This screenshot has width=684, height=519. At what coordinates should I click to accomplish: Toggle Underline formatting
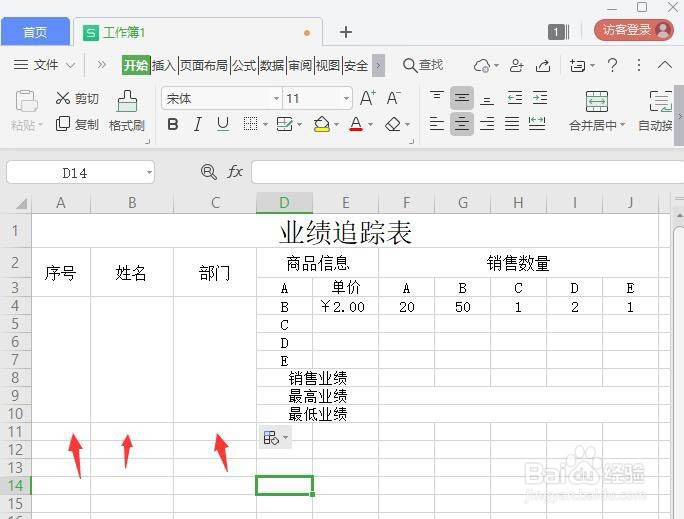tap(223, 124)
